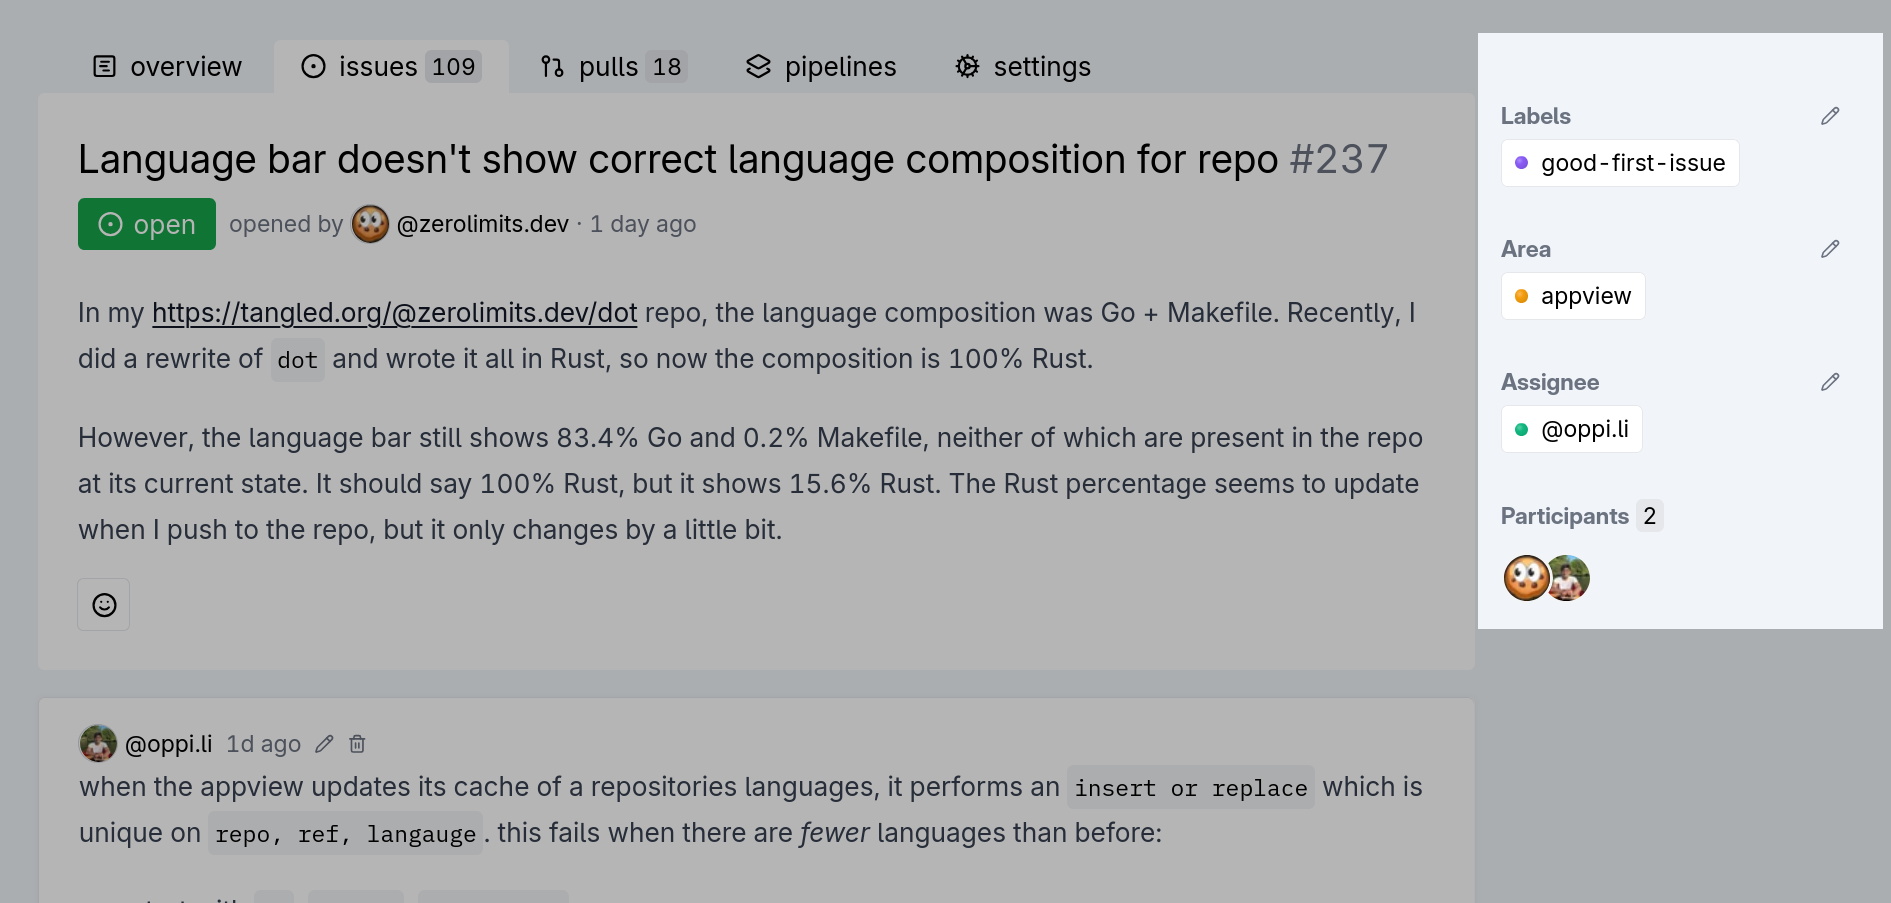
Task: Click the zerolimits.dev avatar next to opened by
Action: pos(370,224)
